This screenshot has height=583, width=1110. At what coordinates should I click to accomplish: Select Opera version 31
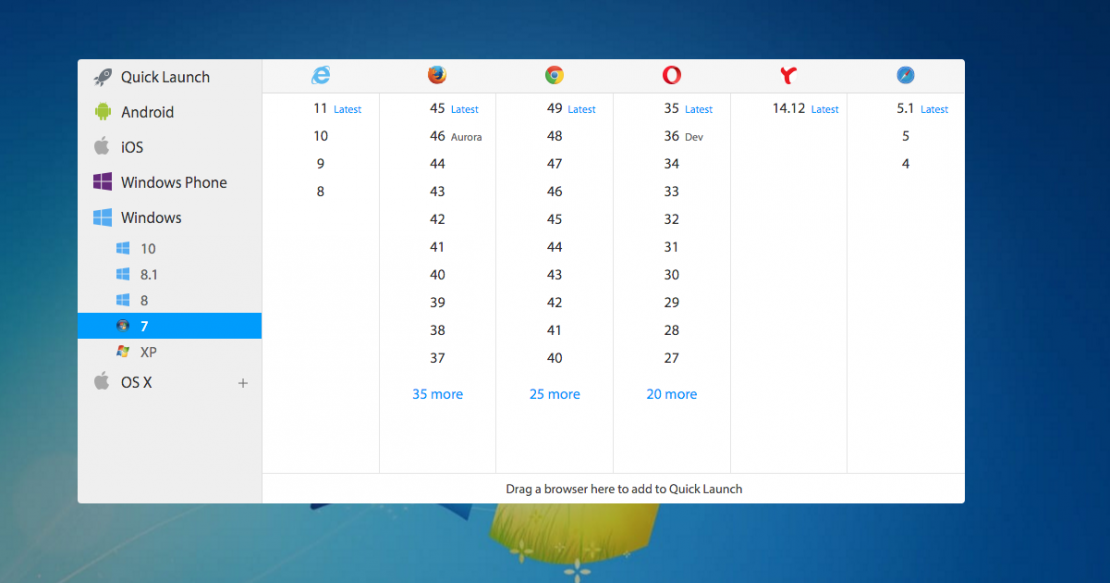coord(672,247)
